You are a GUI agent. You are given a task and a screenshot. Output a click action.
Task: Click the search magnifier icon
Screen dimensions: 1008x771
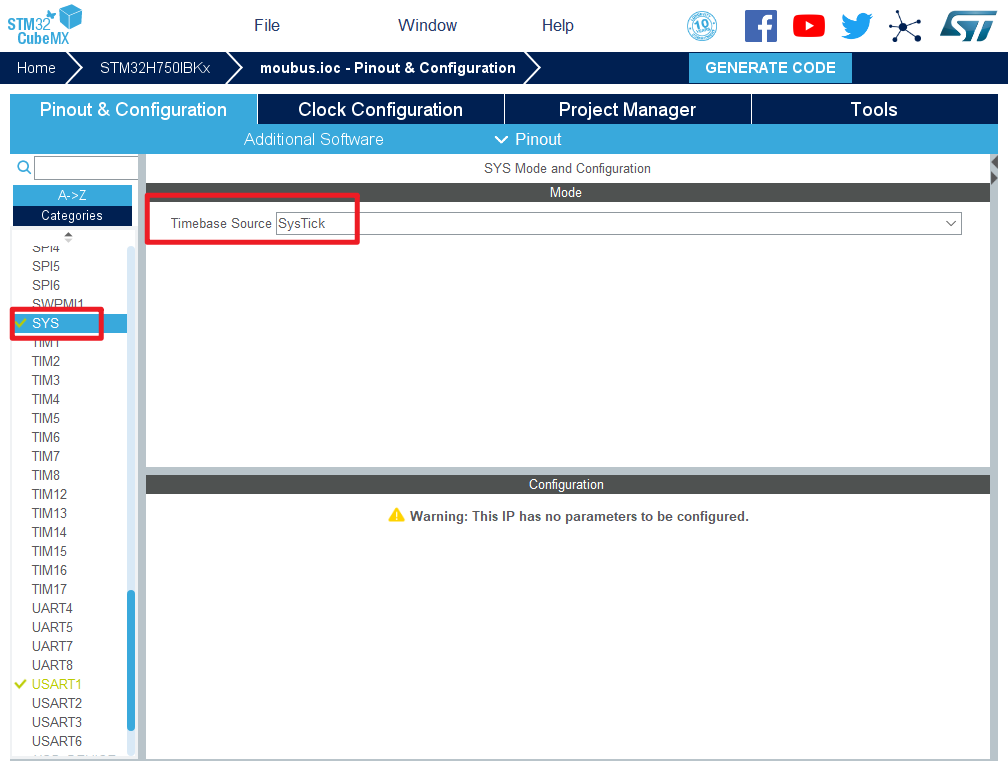(24, 168)
